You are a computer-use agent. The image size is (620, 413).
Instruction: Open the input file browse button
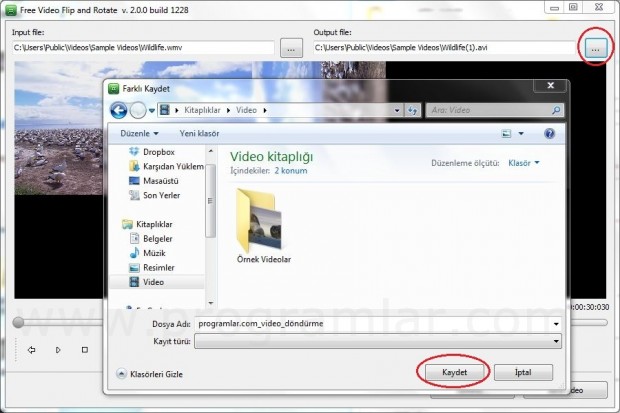coord(291,48)
